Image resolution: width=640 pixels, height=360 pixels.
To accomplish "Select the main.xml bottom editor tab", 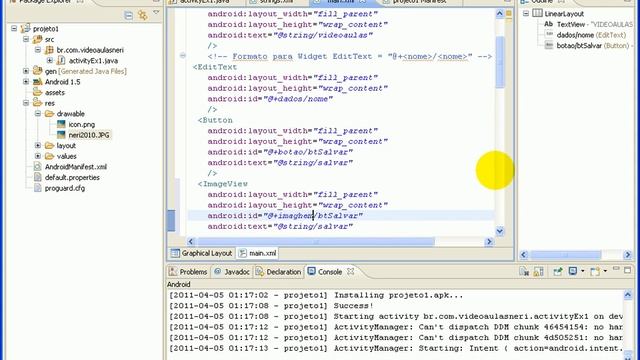I will 257,253.
